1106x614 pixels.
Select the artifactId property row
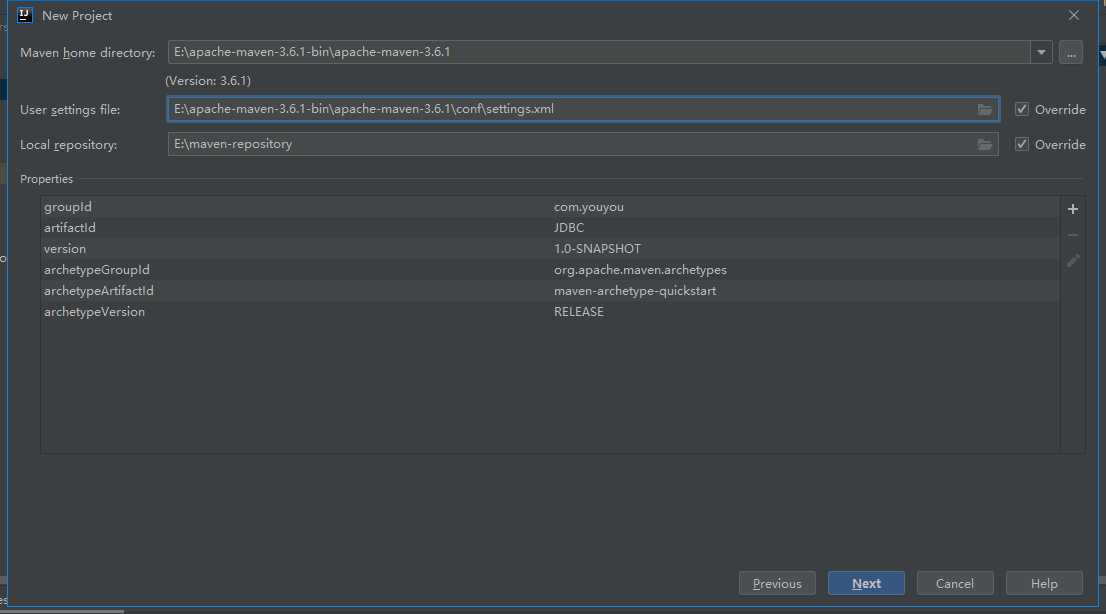click(x=550, y=228)
